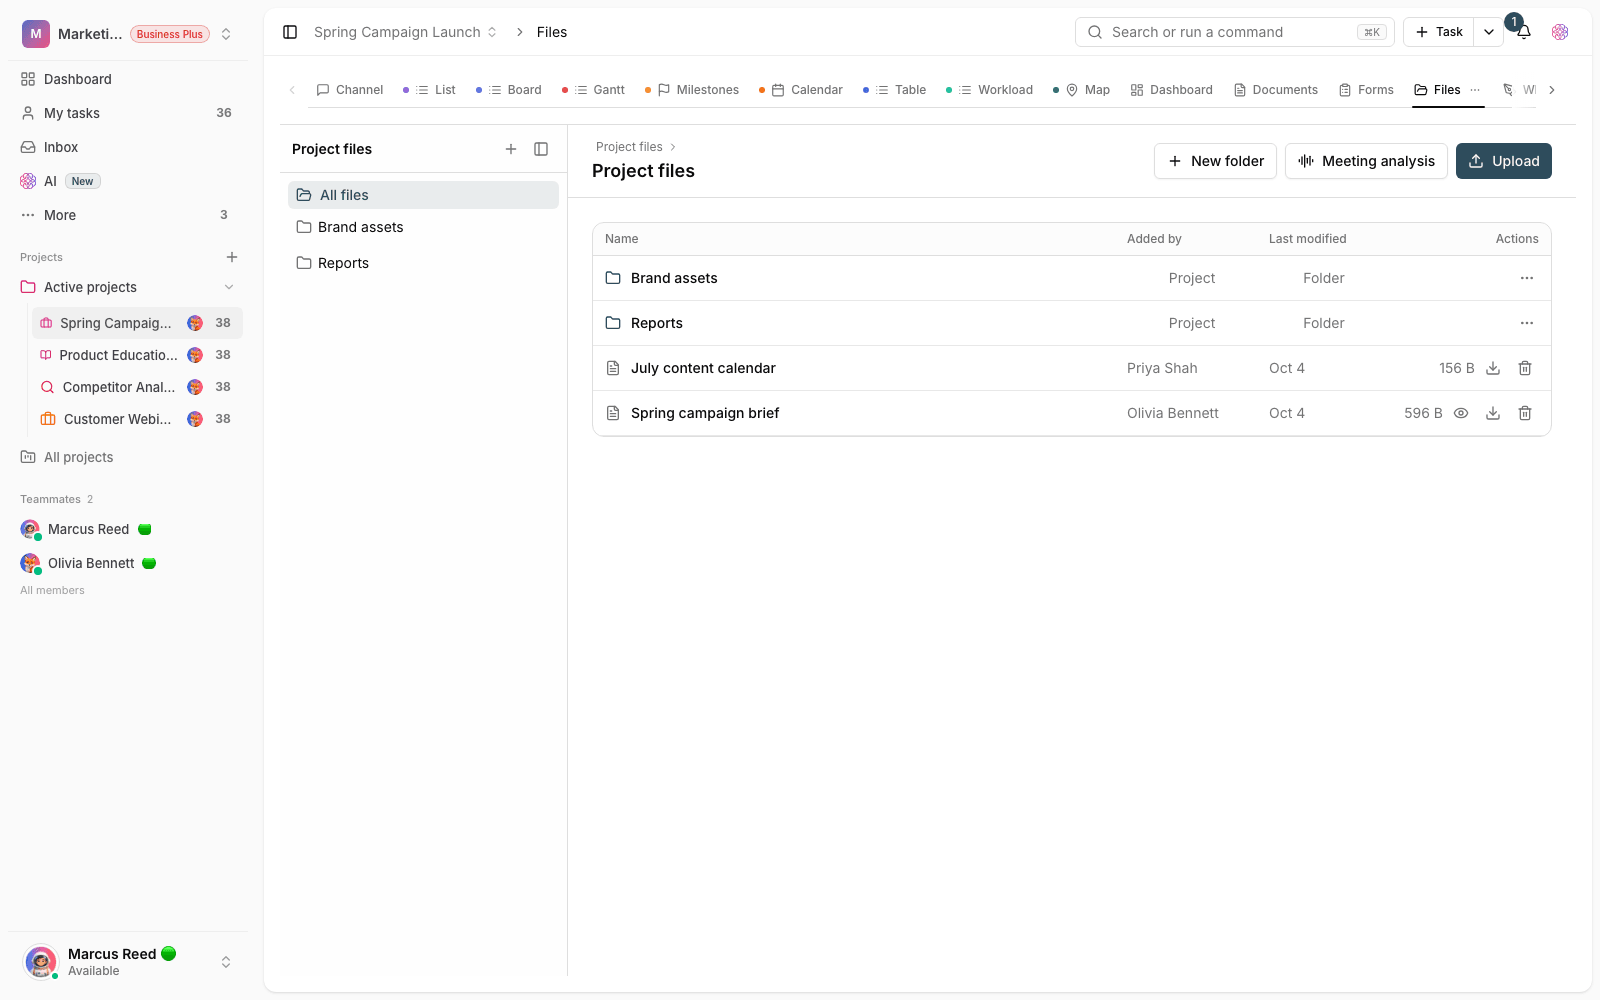The image size is (1600, 1000).
Task: Open Competitor Analysis project
Action: point(137,387)
